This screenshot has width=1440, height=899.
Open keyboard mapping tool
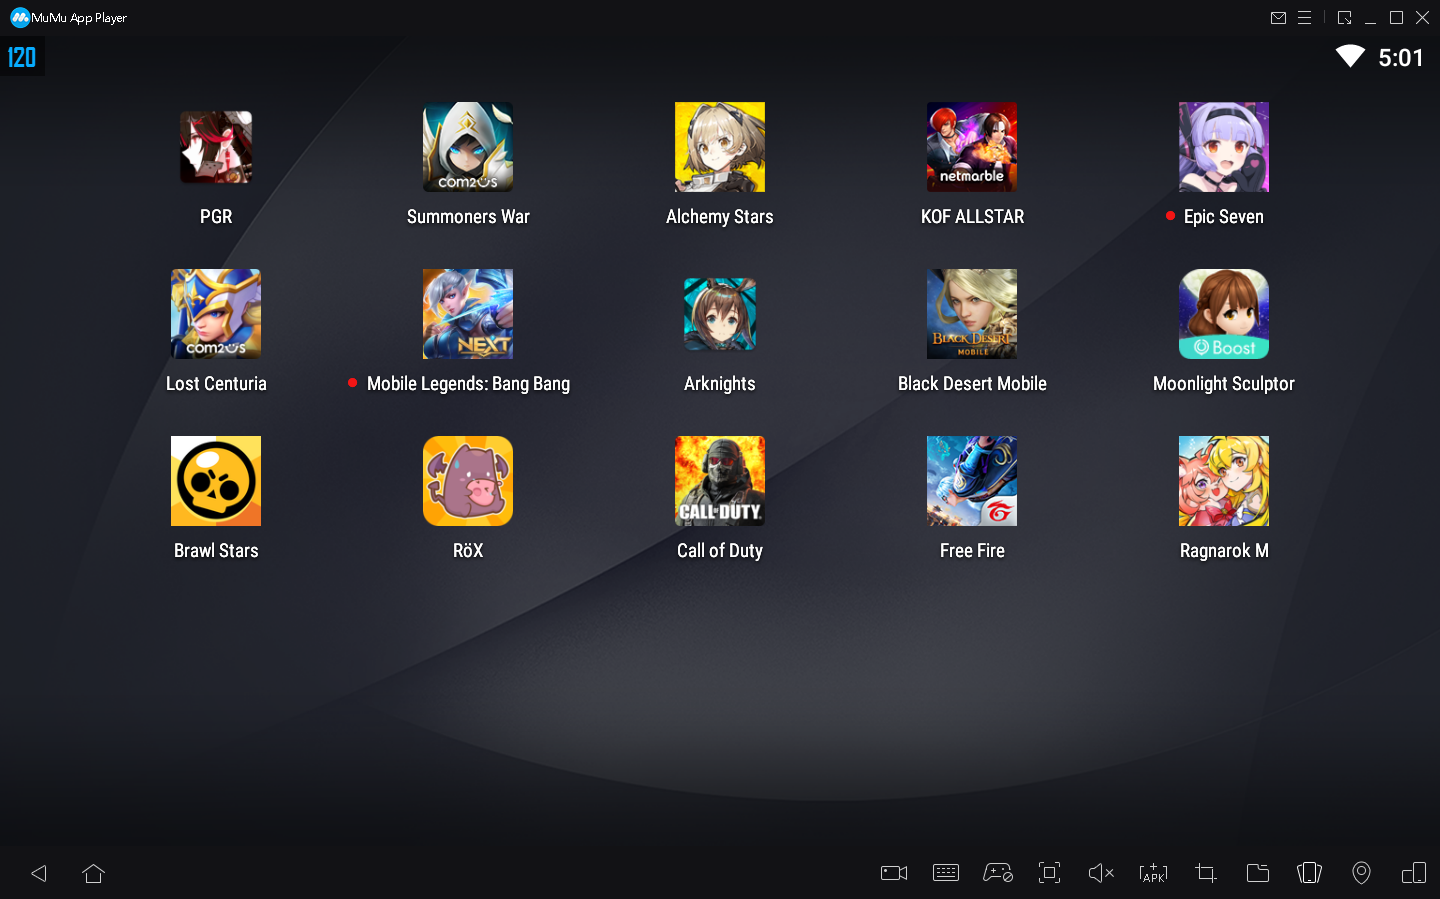(x=946, y=873)
